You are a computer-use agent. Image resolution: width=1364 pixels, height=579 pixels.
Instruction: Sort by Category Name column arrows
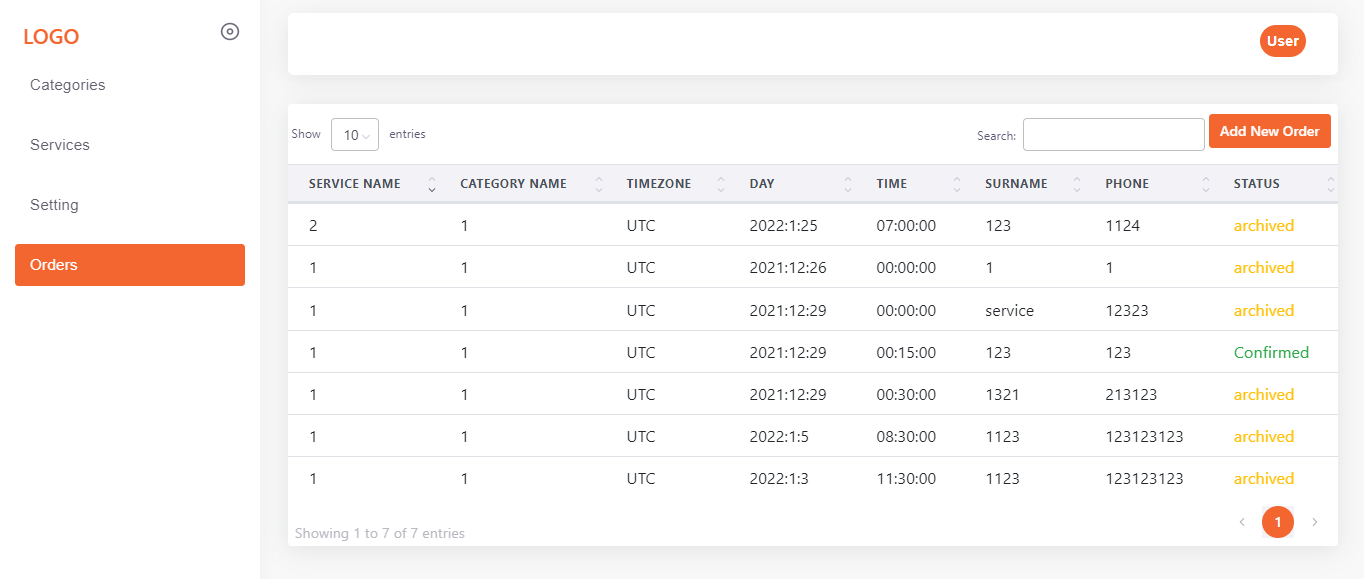point(599,184)
